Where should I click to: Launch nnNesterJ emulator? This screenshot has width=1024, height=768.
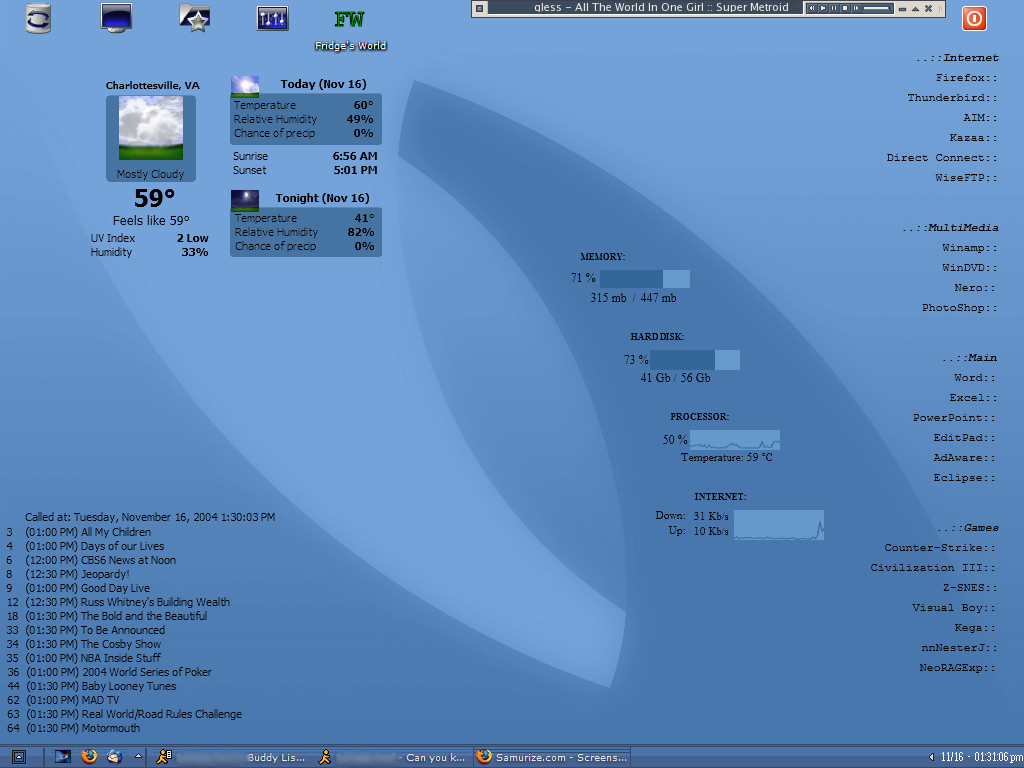pos(959,648)
